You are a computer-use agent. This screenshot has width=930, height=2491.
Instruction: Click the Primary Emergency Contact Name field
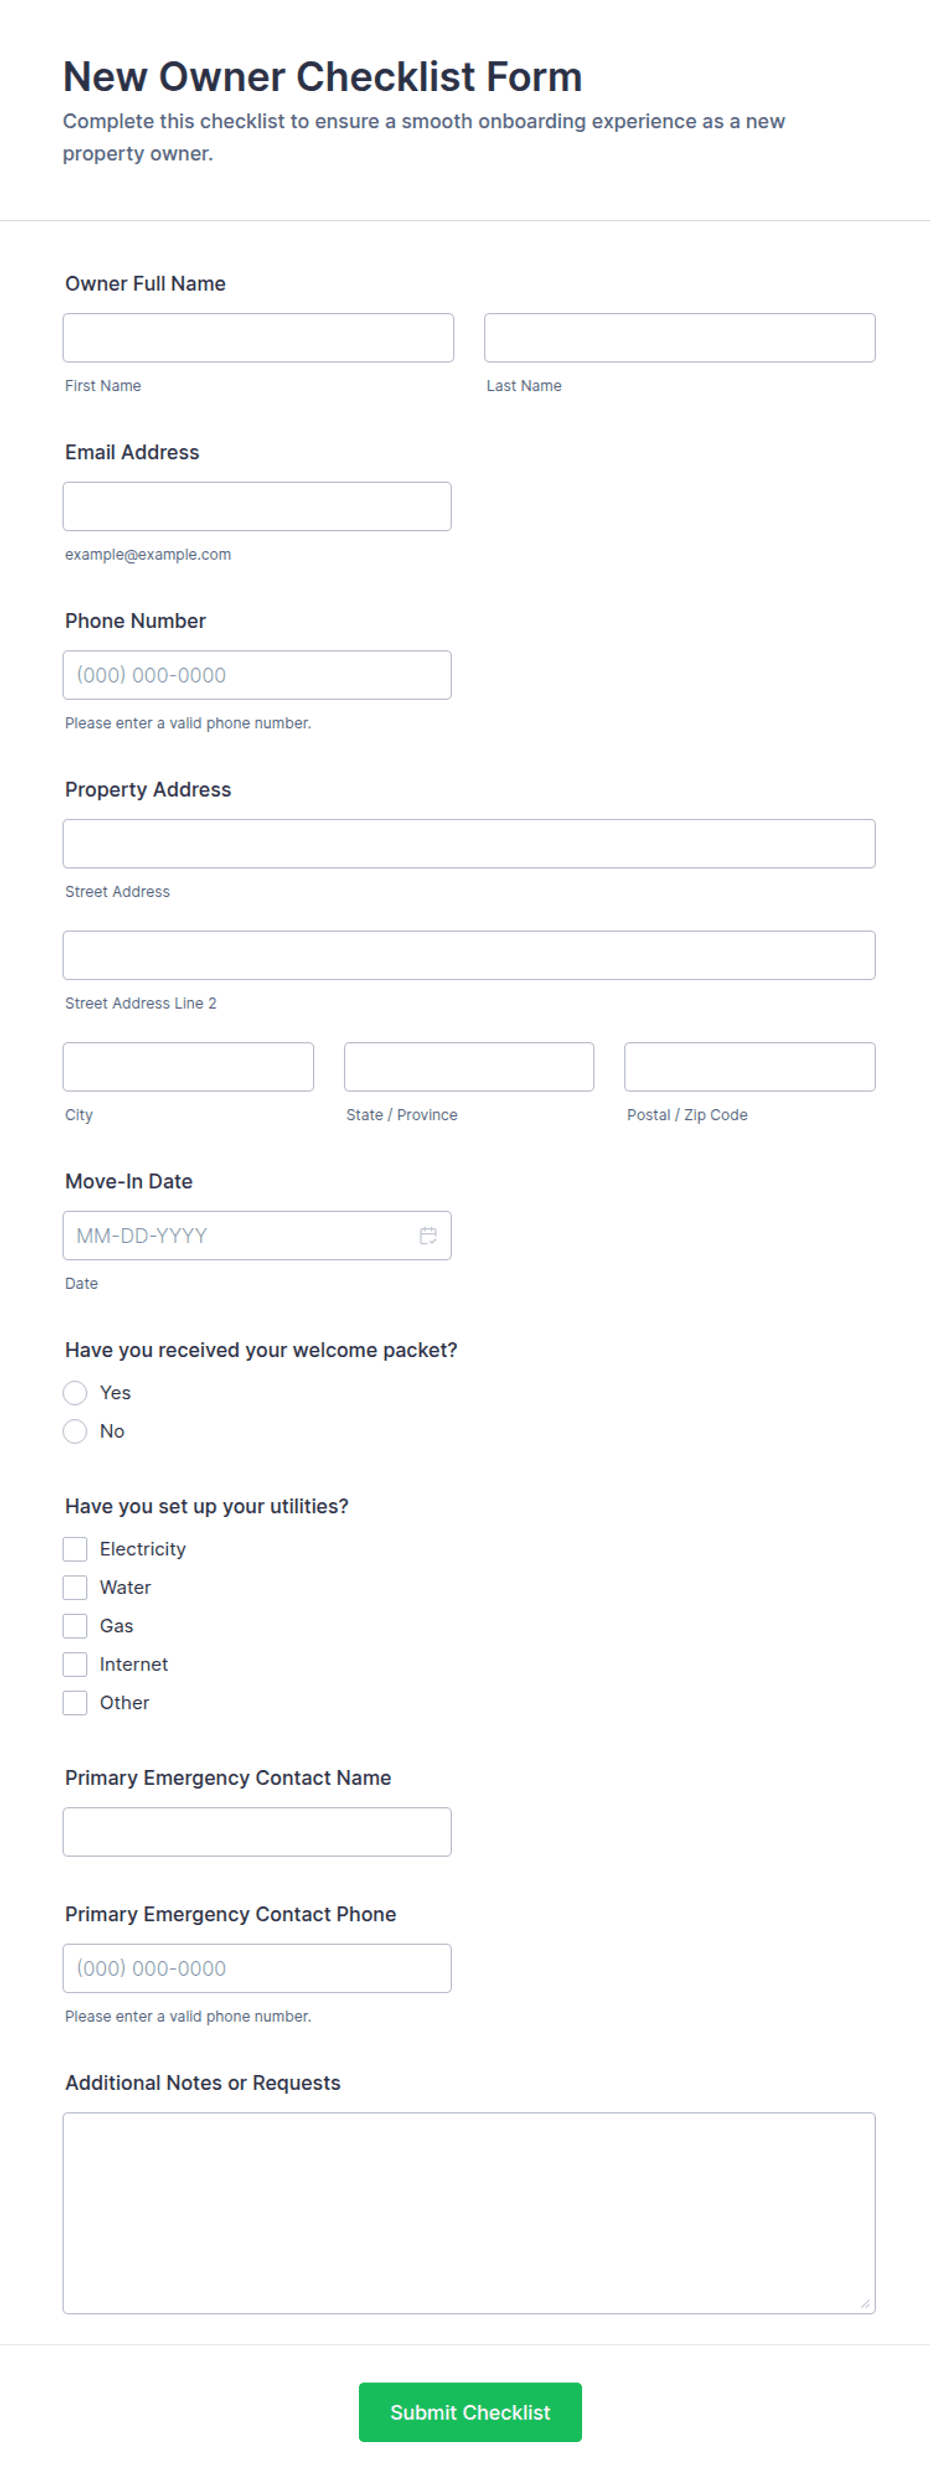[x=257, y=1832]
